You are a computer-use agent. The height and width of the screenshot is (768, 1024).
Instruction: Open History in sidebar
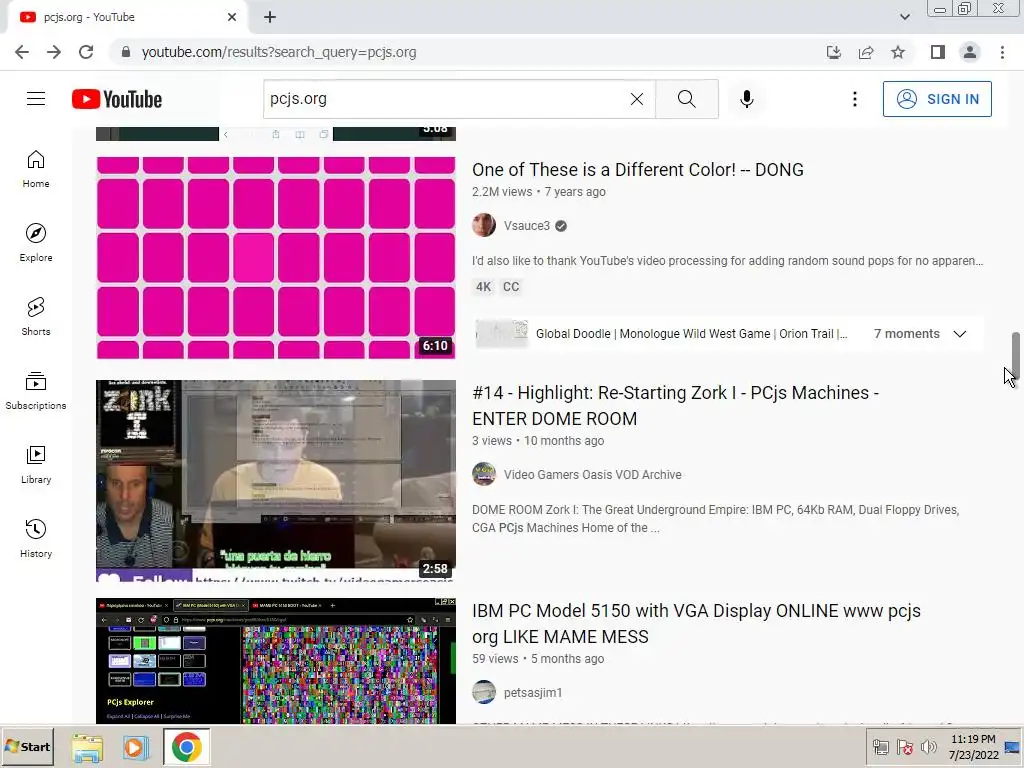36,538
